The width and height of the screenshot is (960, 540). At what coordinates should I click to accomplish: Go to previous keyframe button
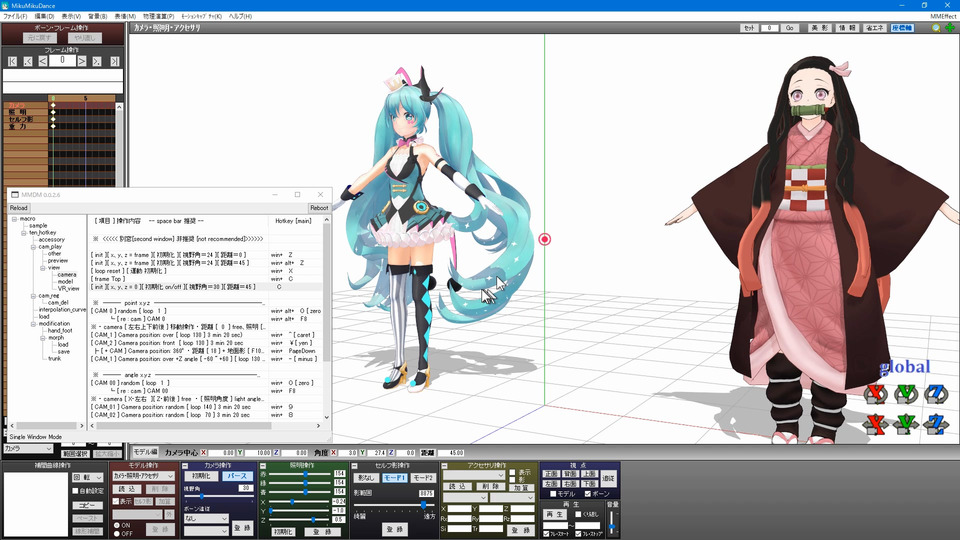pyautogui.click(x=28, y=61)
